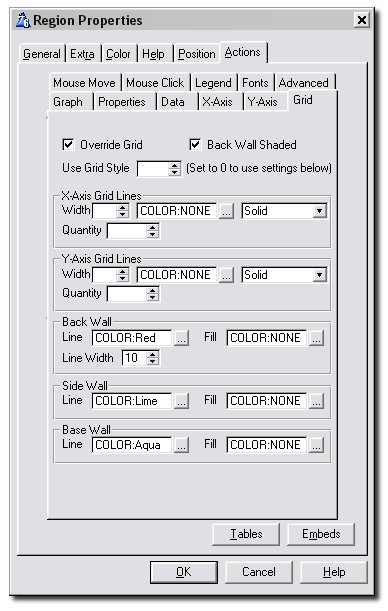Open the Mouse Move sub-tab

point(85,83)
